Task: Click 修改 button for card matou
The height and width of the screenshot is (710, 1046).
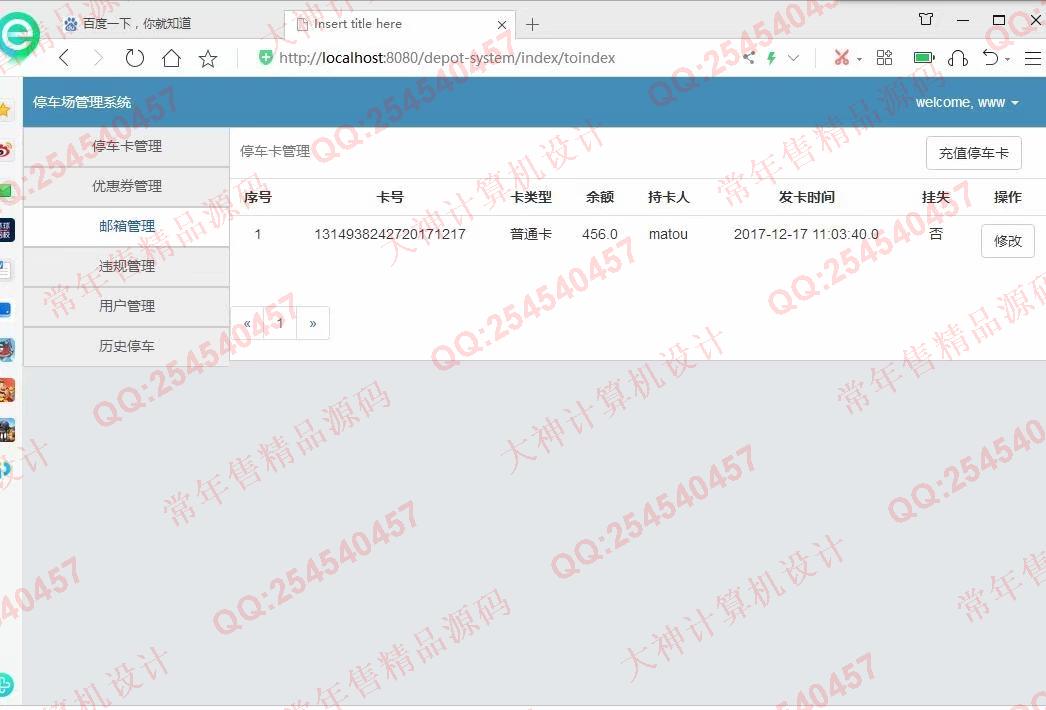Action: coord(1007,241)
